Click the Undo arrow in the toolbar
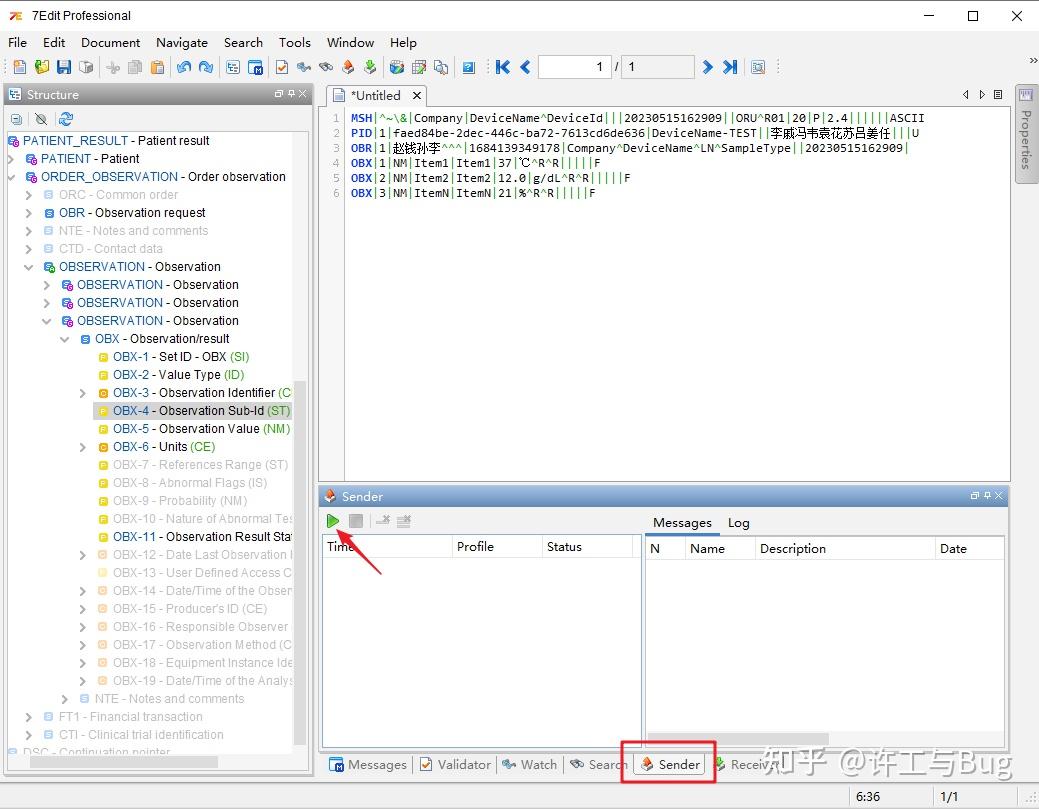1039x809 pixels. 184,67
